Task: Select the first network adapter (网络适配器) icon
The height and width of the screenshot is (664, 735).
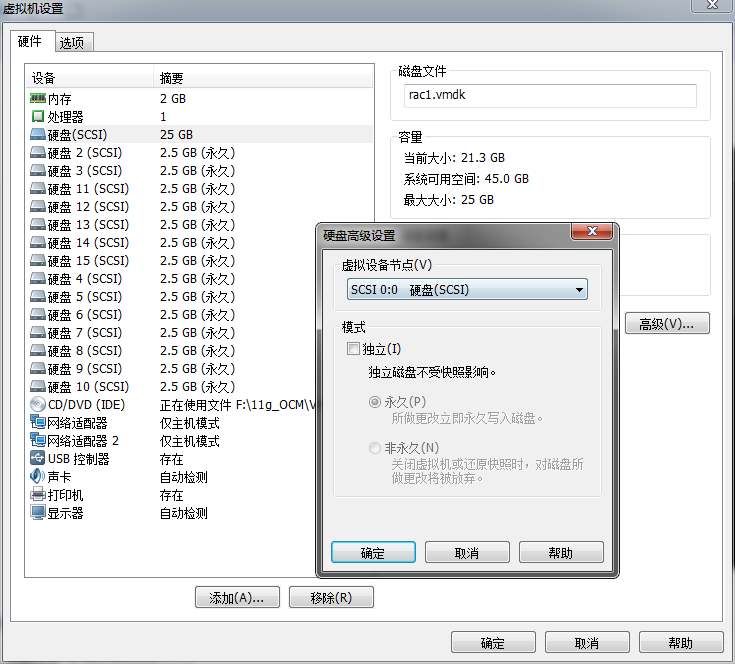Action: point(38,423)
